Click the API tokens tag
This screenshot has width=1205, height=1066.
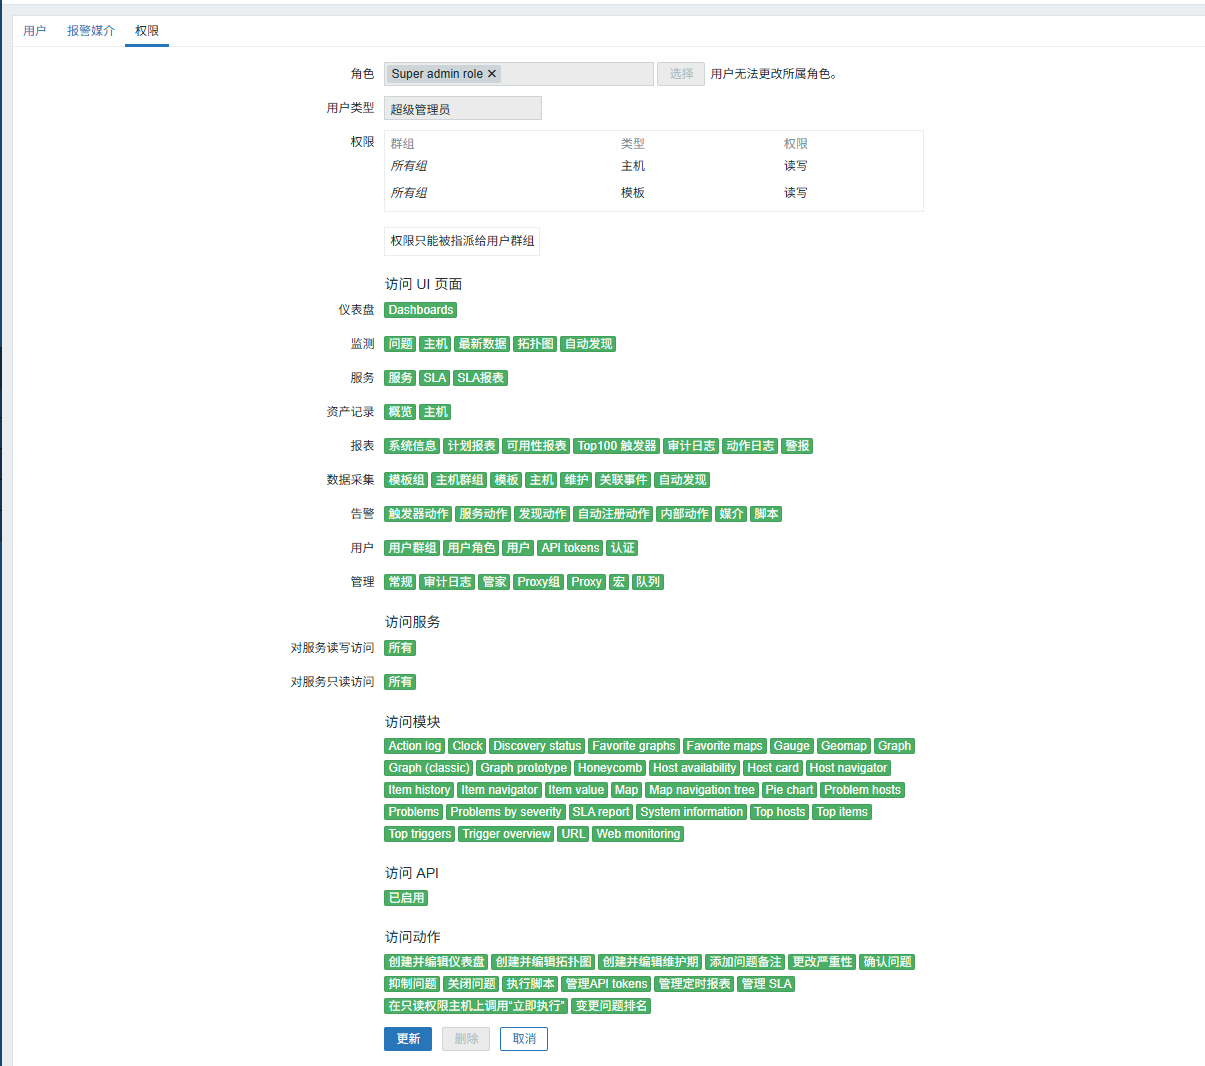570,548
